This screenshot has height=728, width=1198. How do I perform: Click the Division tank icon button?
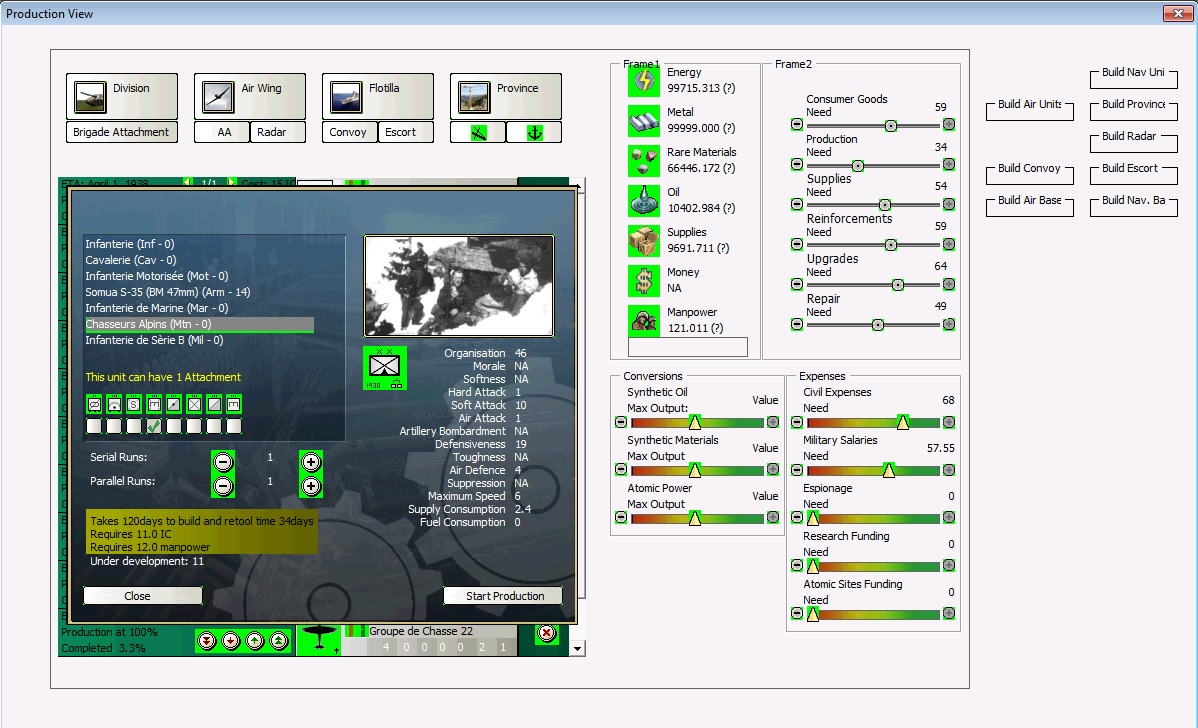click(x=90, y=97)
